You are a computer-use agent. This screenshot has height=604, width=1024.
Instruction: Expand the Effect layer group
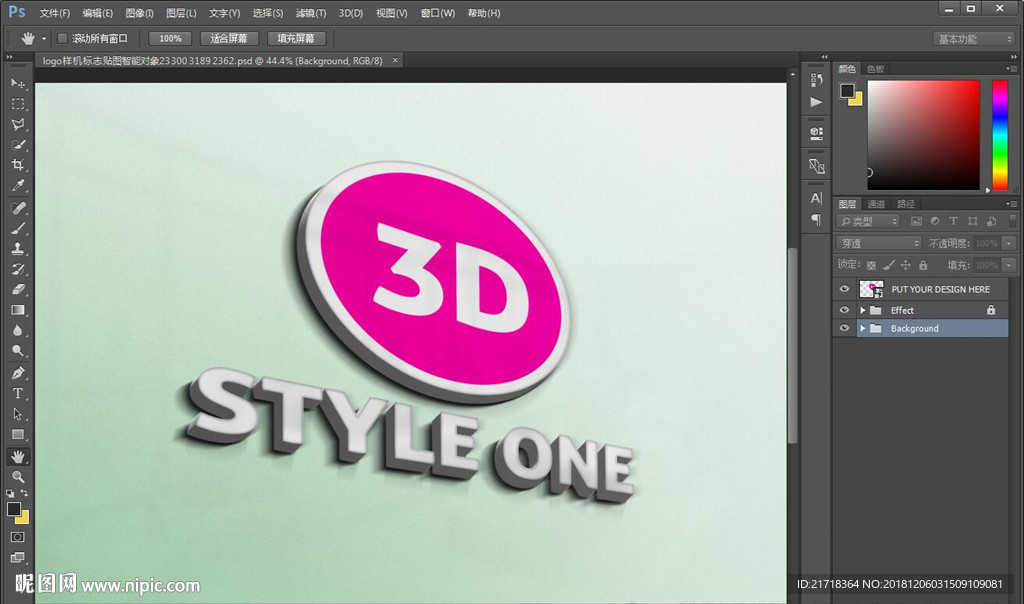pos(863,310)
